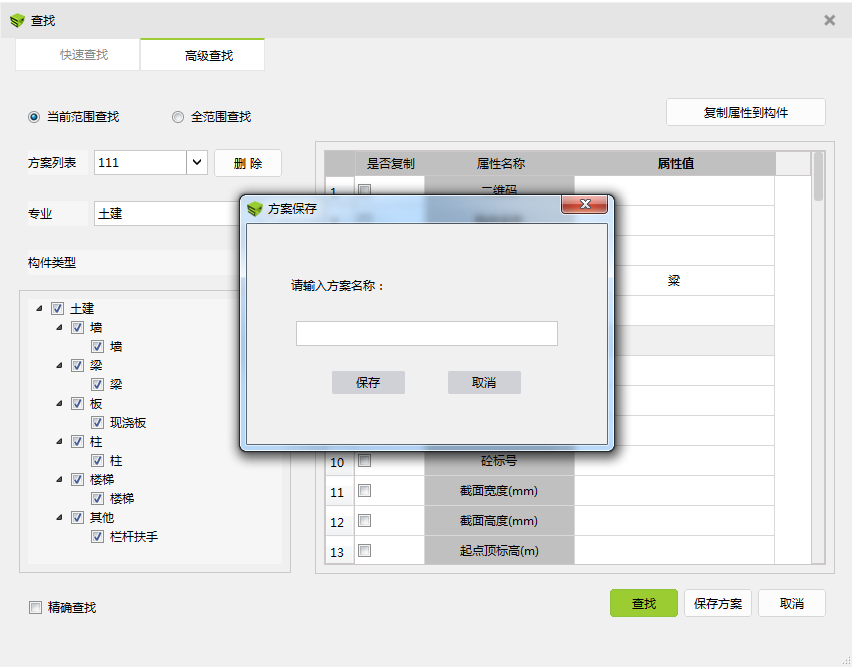
Task: Collapse the 其他 parent node
Action: coord(59,517)
